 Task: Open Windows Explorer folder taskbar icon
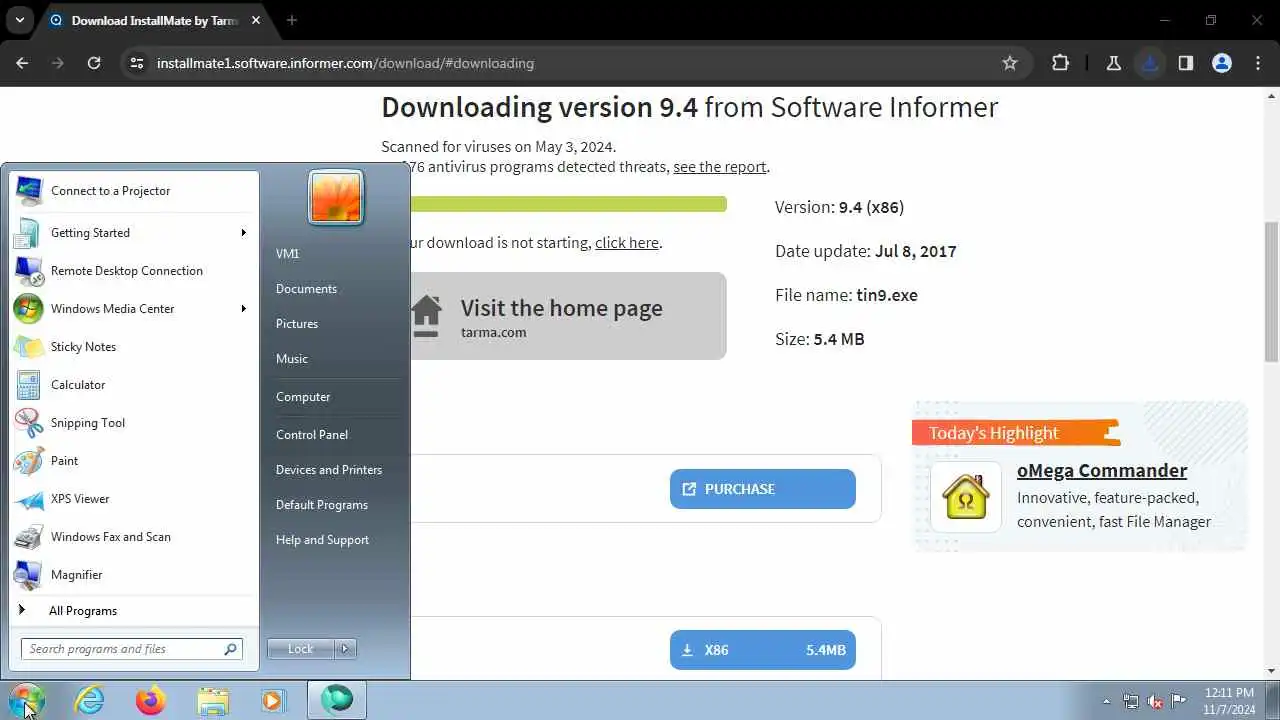pyautogui.click(x=213, y=700)
